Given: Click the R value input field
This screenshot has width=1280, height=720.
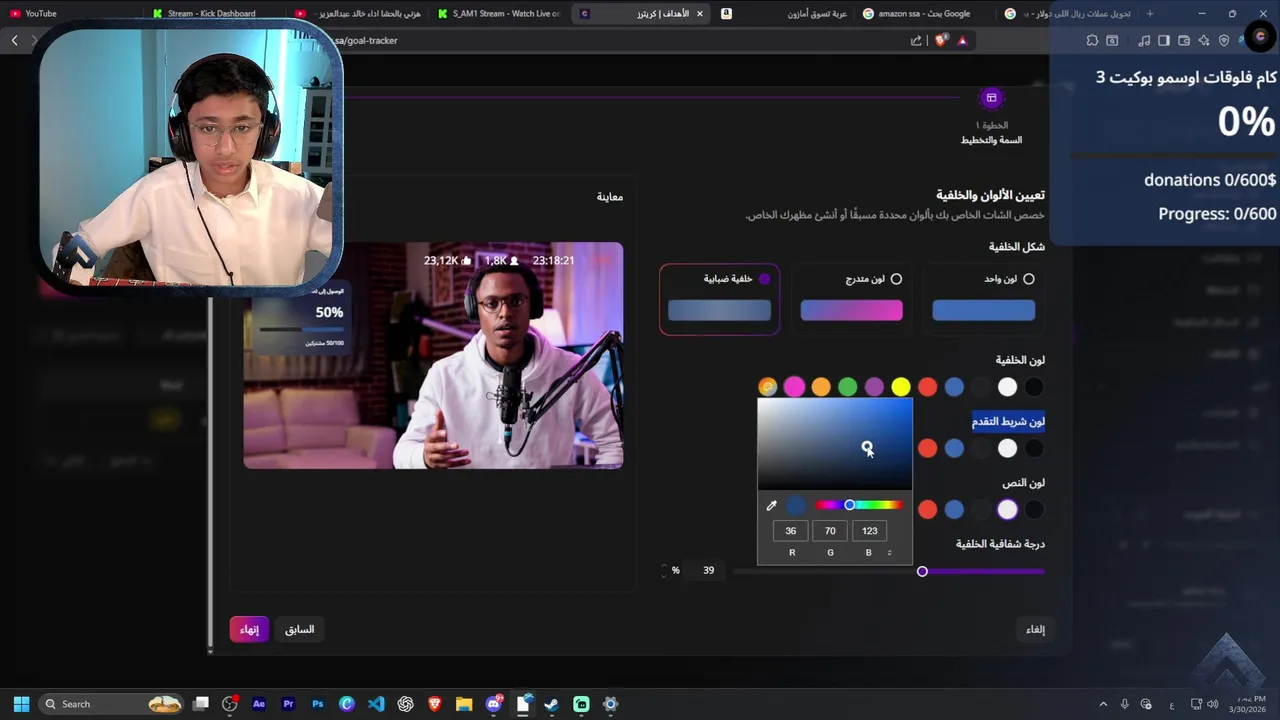Looking at the screenshot, I should tap(791, 531).
